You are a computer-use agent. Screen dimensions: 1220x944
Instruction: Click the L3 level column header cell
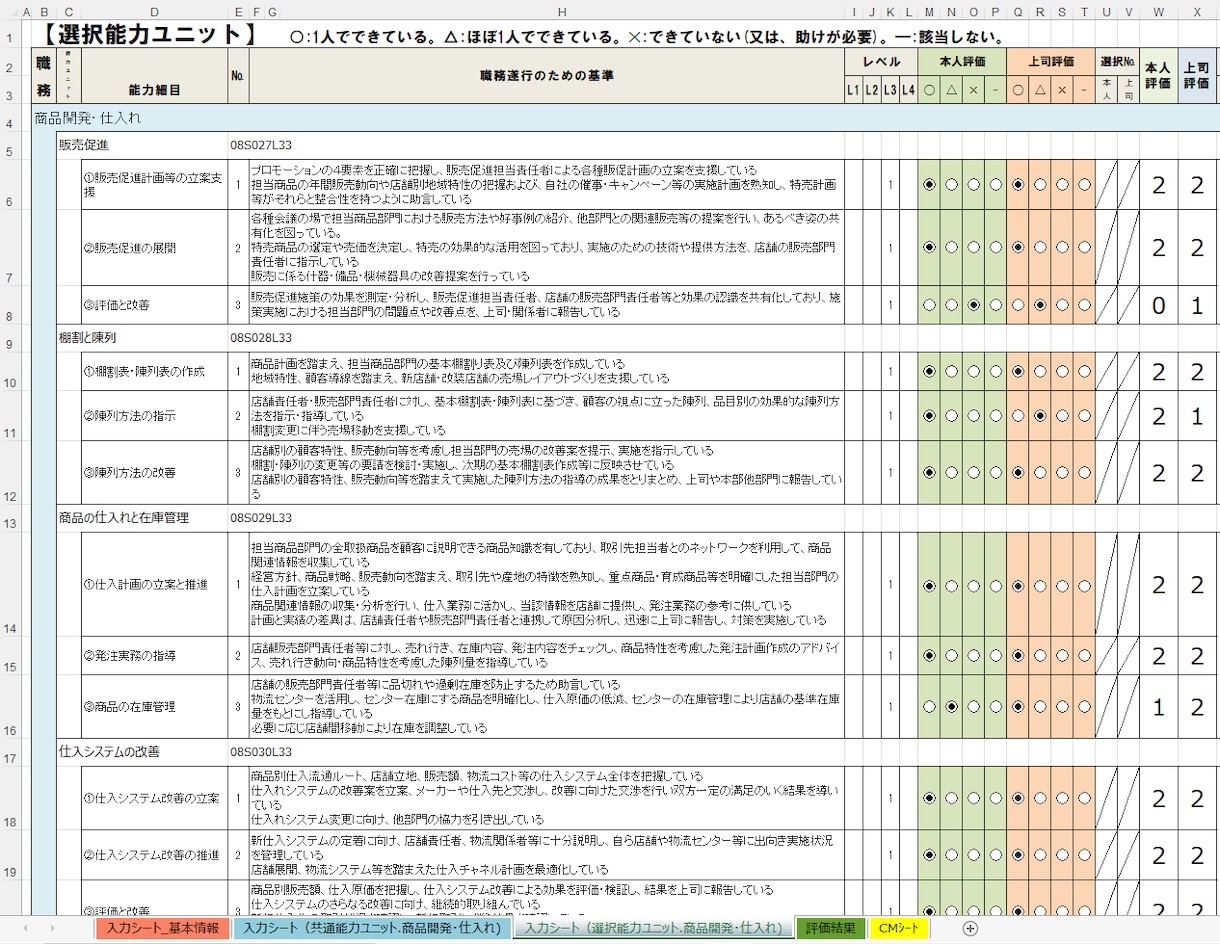coord(889,89)
